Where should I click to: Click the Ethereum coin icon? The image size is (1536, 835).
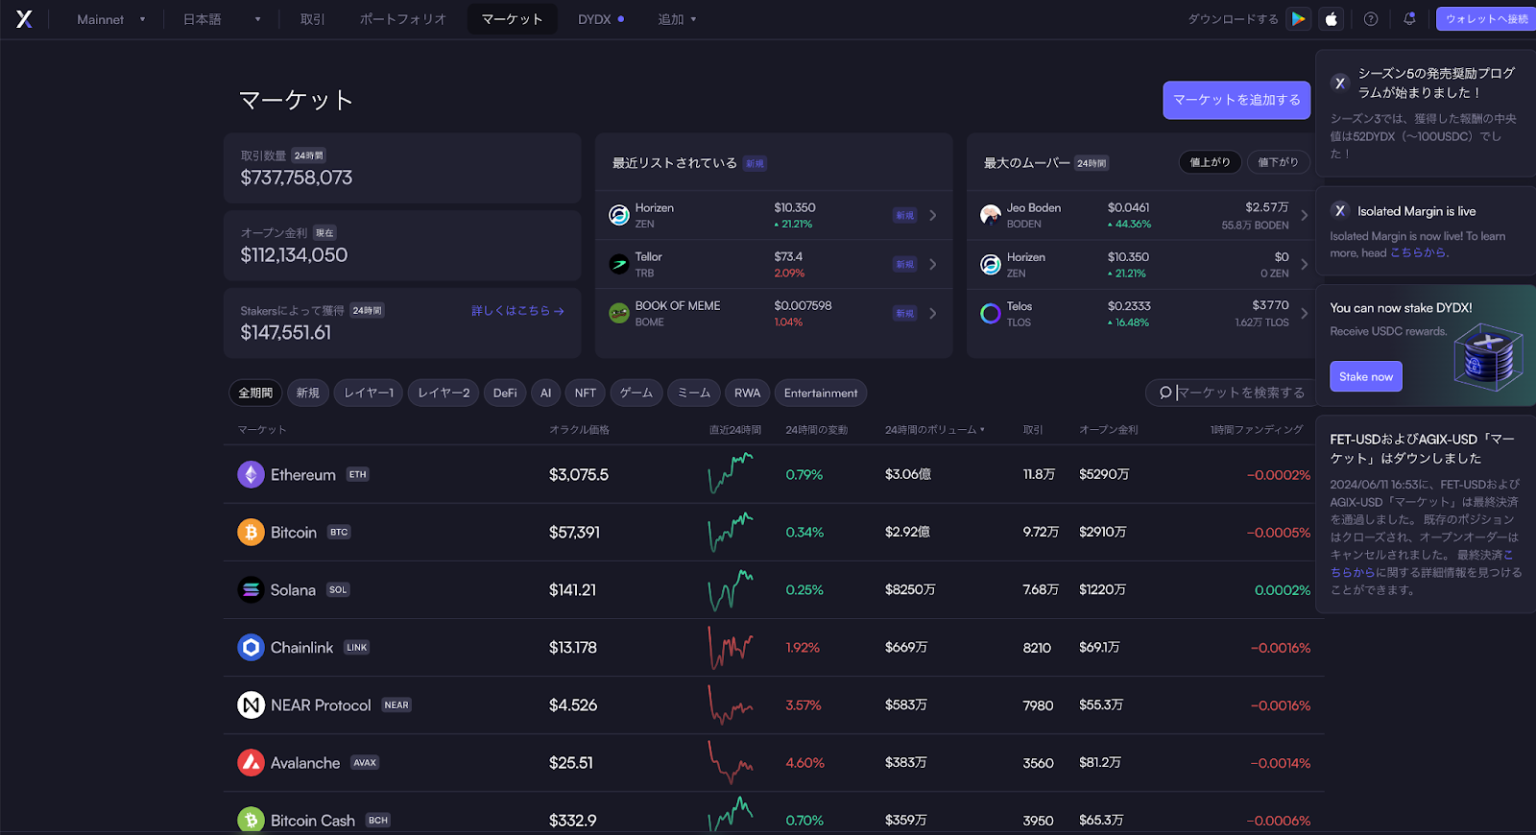pyautogui.click(x=250, y=475)
